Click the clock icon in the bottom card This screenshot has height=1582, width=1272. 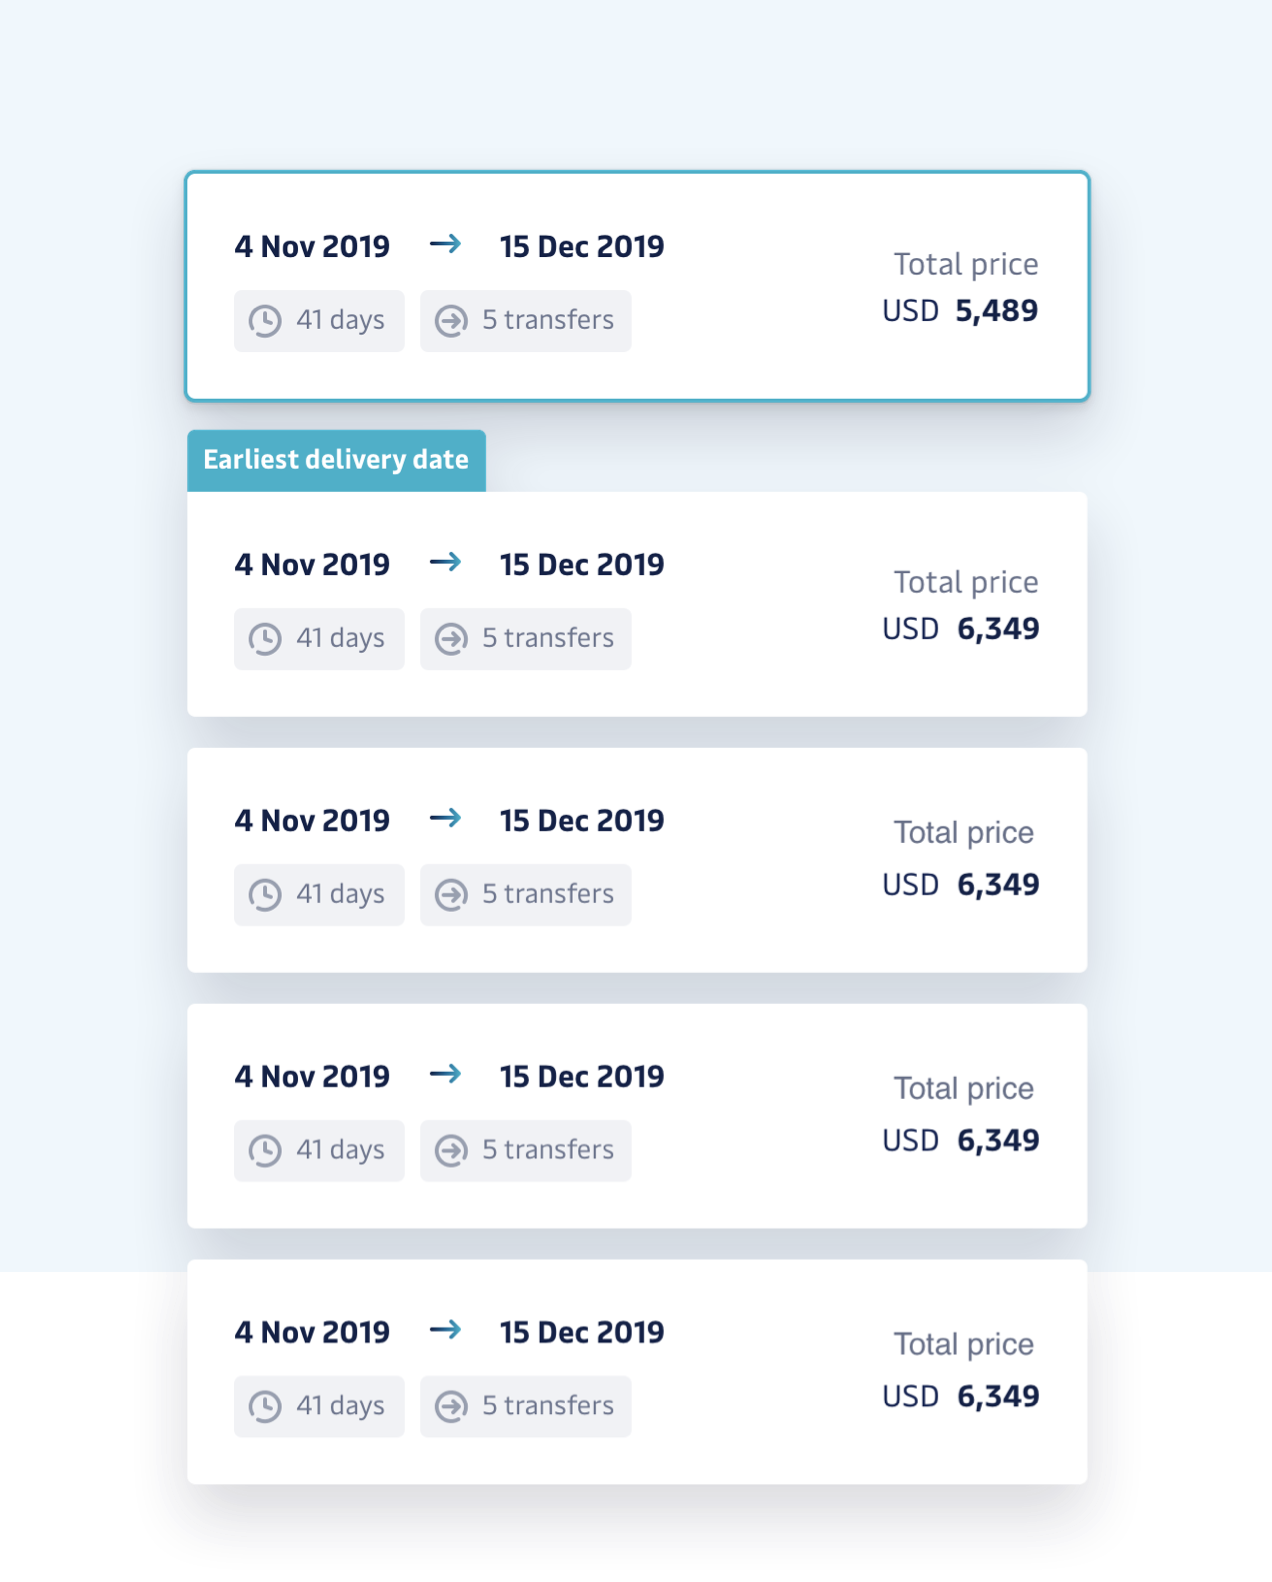pyautogui.click(x=265, y=1407)
